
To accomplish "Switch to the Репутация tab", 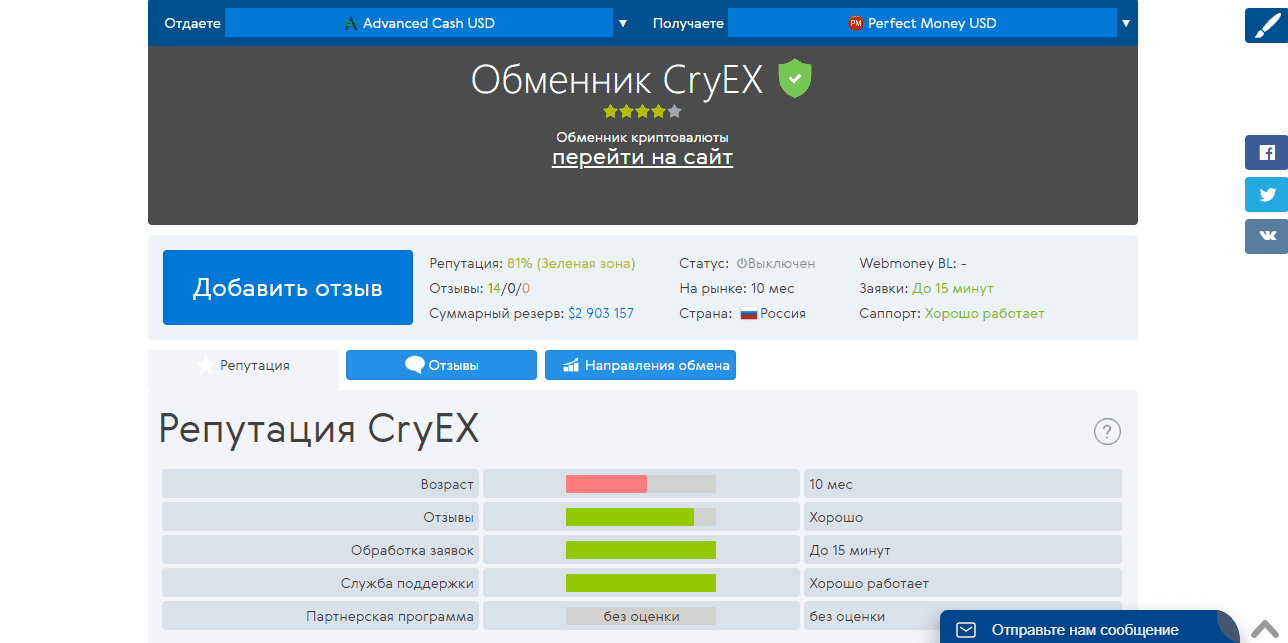I will tap(243, 366).
